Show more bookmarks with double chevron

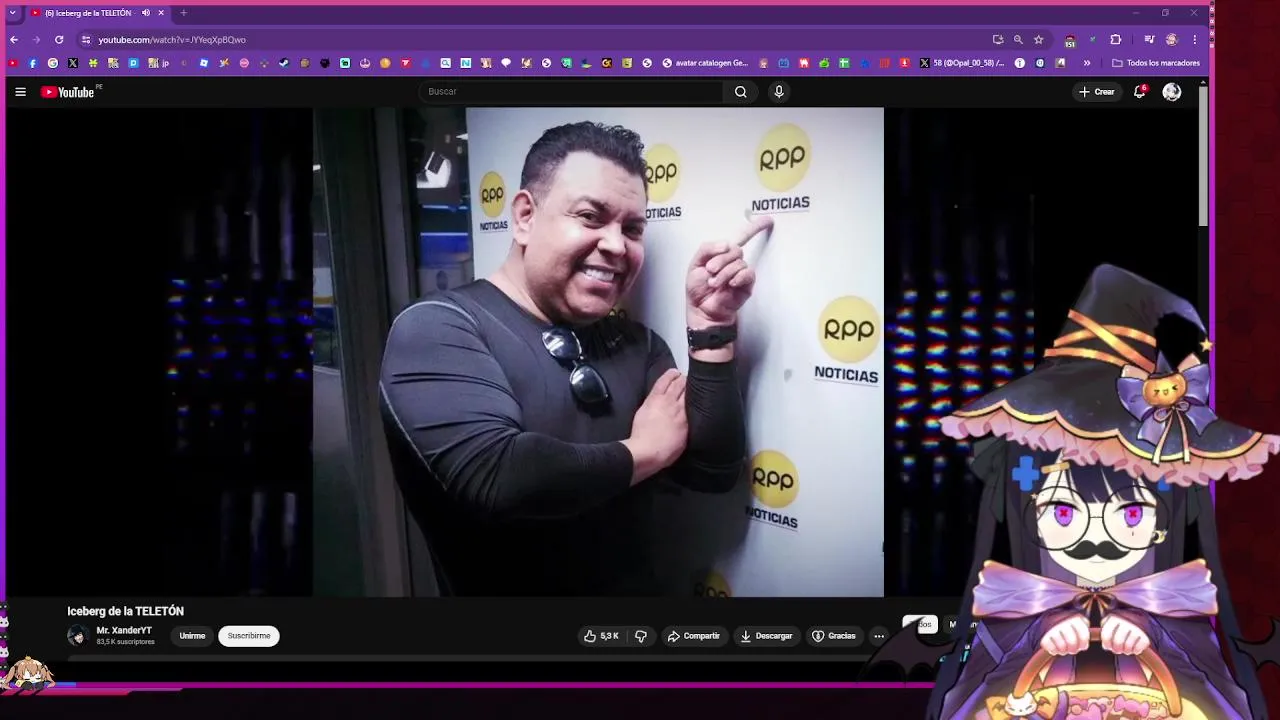click(x=1087, y=63)
